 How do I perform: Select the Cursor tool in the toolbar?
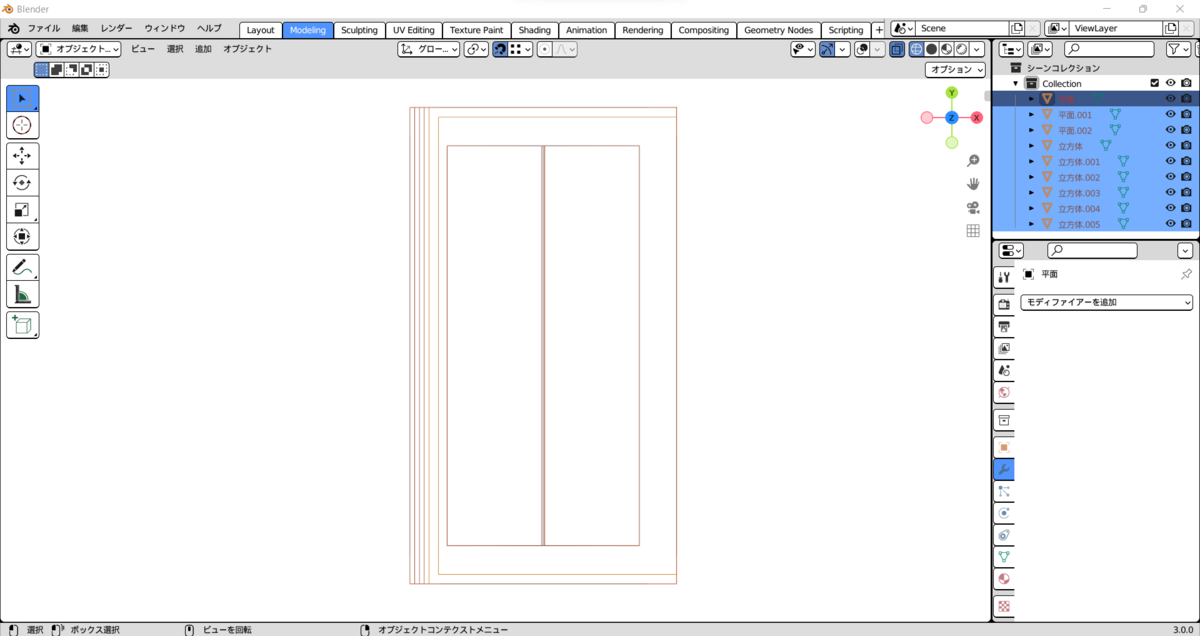[22, 125]
